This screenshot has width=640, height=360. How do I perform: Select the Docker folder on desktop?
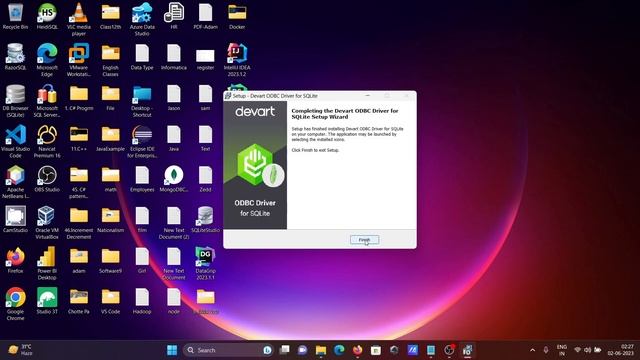point(237,16)
